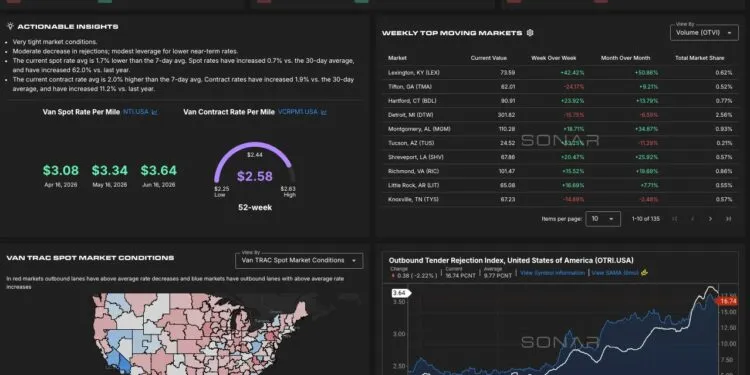Click the purple 52-week contract rate gauge

click(x=254, y=163)
